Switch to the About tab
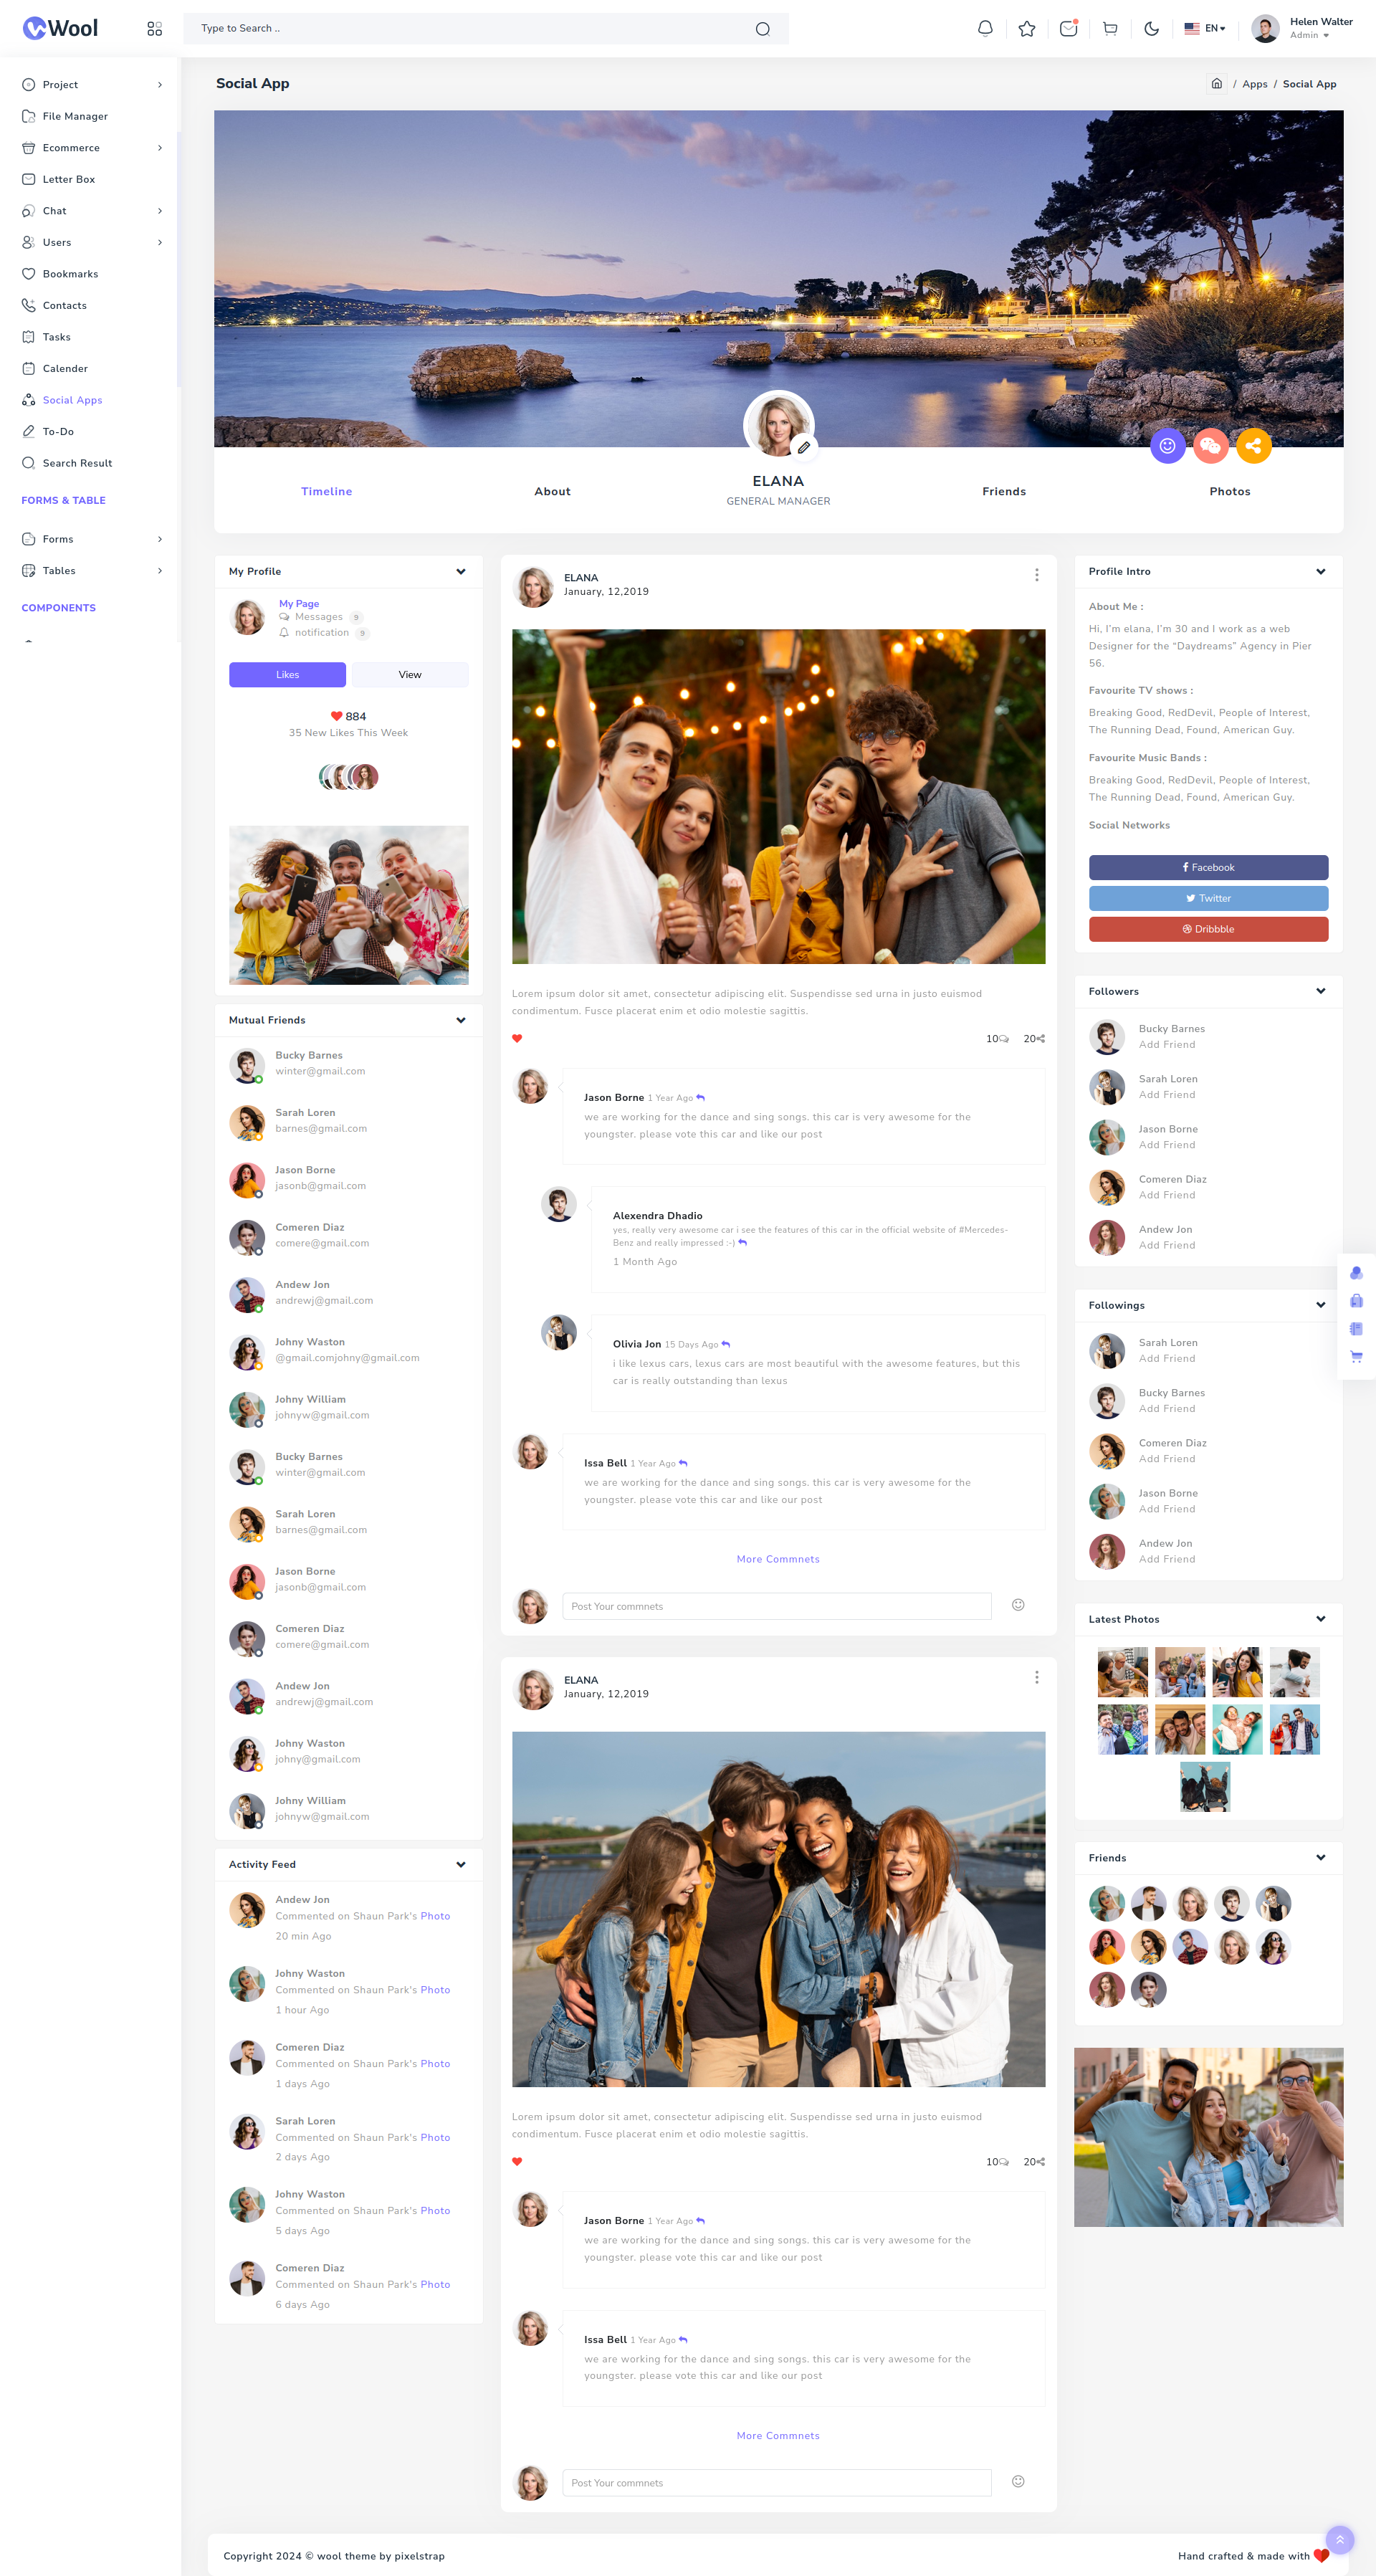The height and width of the screenshot is (2576, 1376). (552, 491)
